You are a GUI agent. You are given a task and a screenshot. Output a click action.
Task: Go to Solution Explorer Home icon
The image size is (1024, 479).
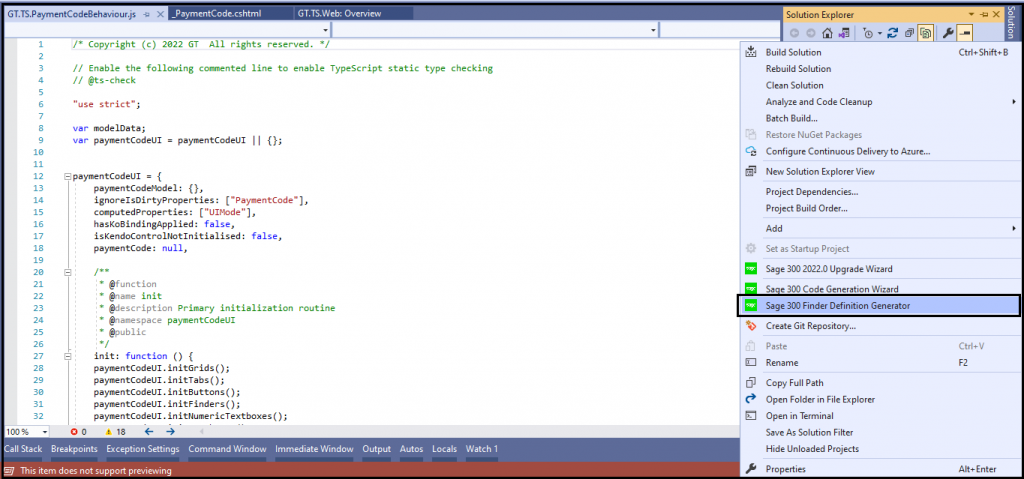point(827,33)
